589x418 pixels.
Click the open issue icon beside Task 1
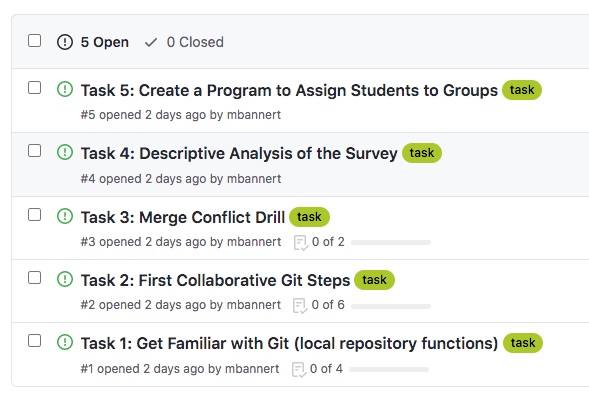click(x=65, y=343)
